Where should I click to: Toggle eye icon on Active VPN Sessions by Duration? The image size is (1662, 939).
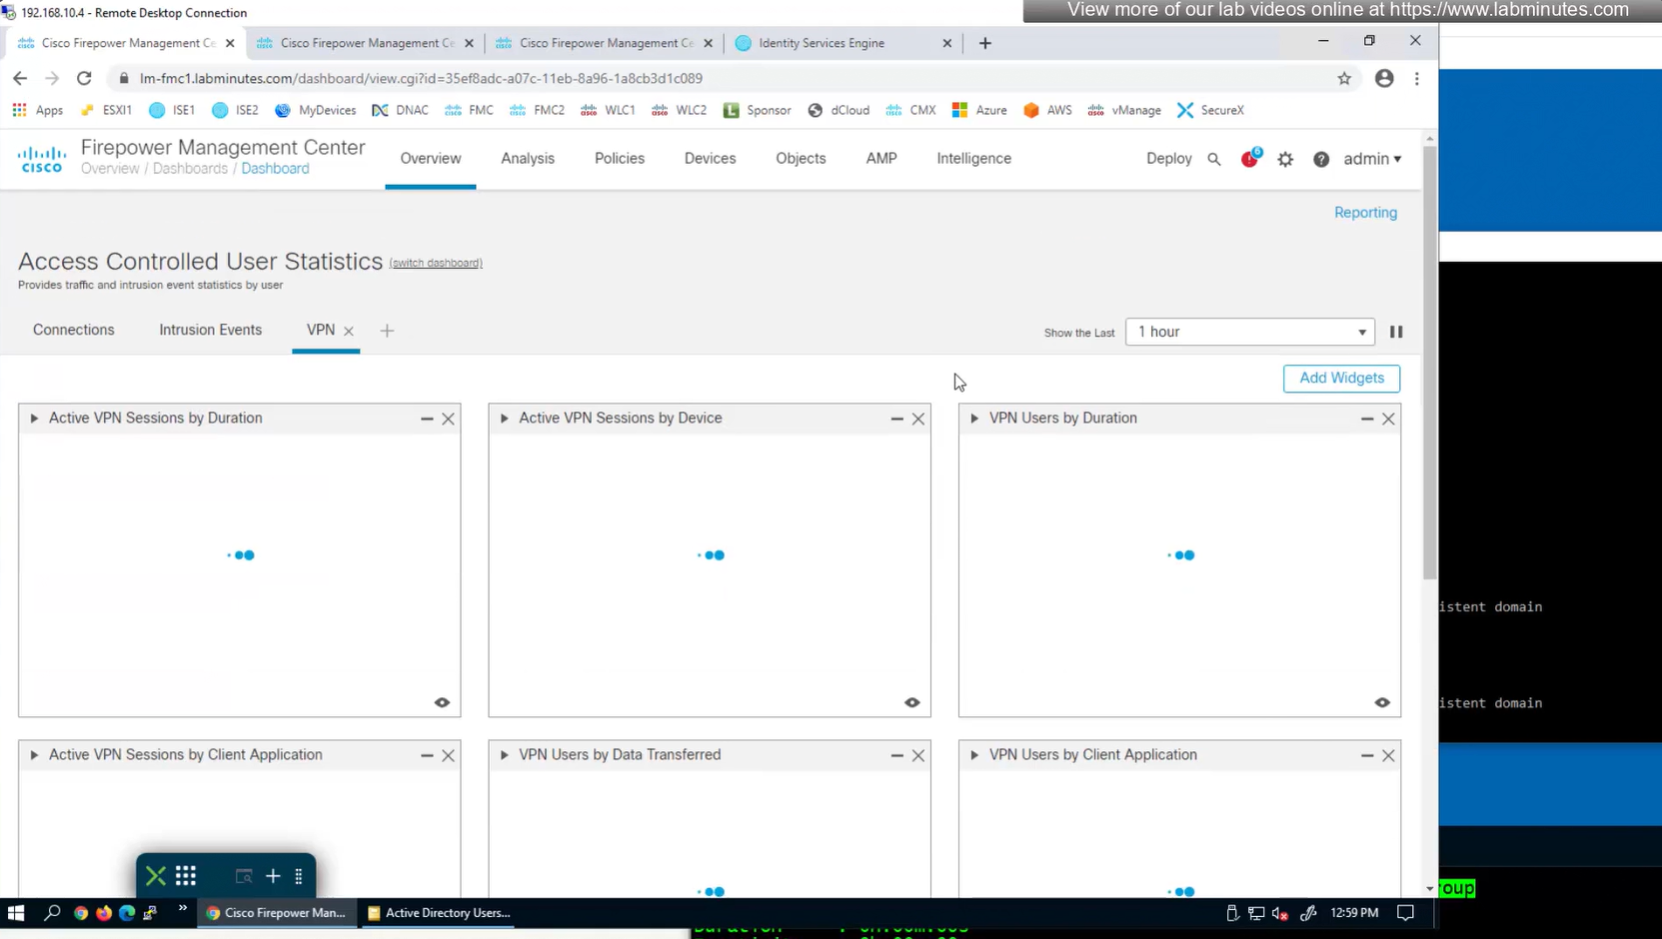442,703
